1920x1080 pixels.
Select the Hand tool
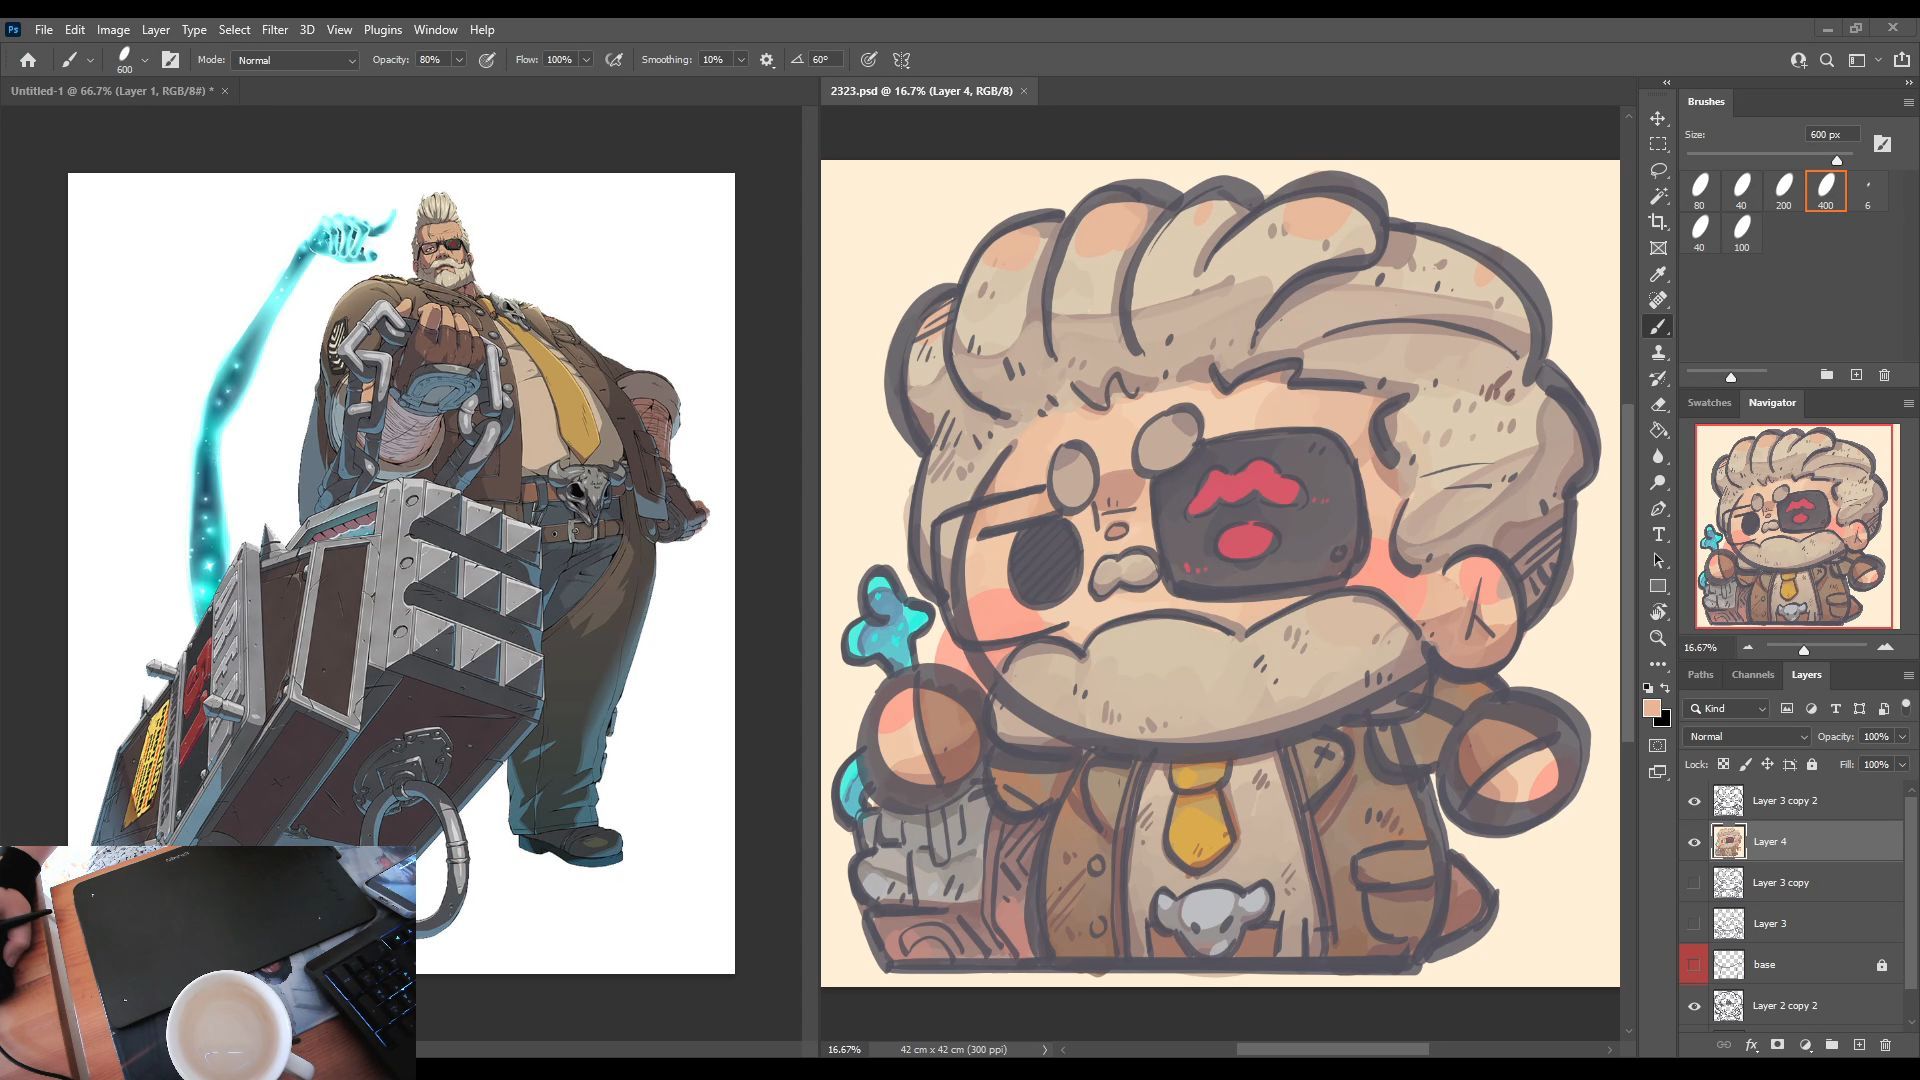click(1658, 612)
